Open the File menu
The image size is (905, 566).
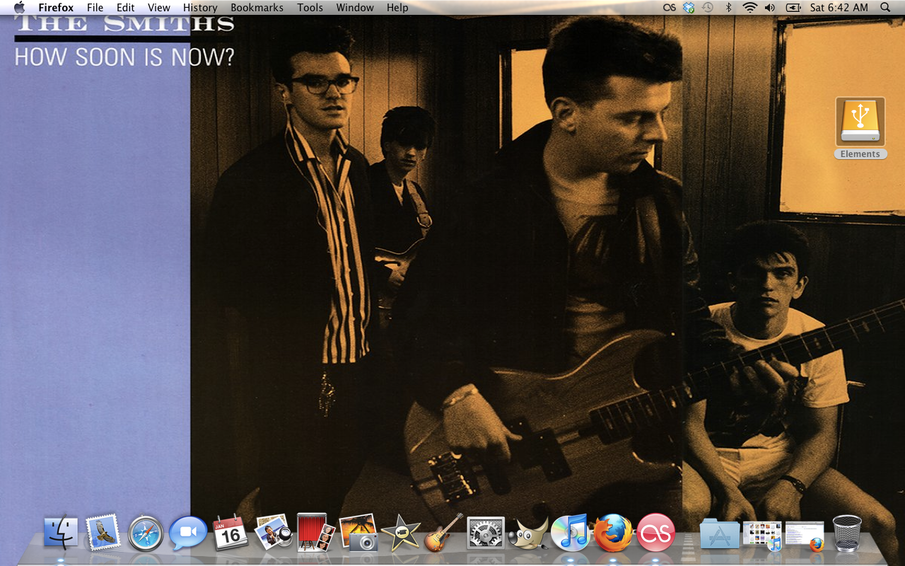(x=95, y=8)
